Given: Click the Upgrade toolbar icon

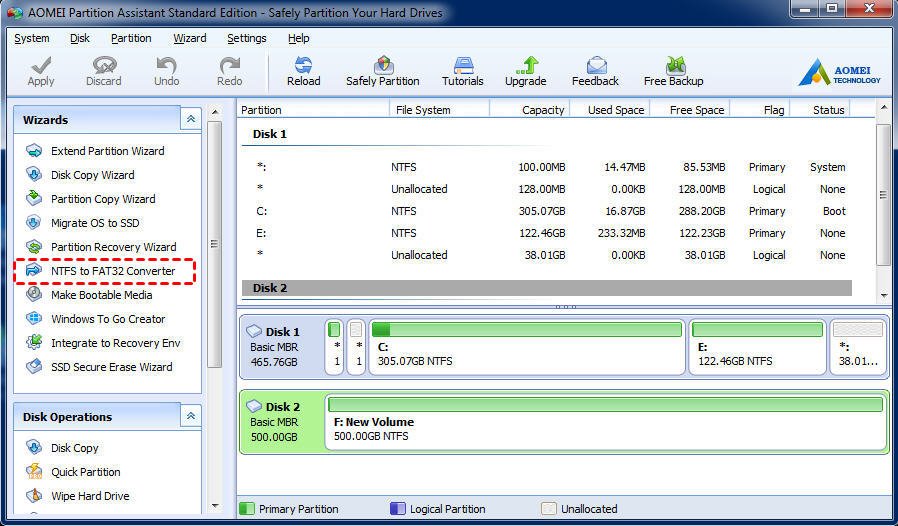Looking at the screenshot, I should click(x=527, y=64).
